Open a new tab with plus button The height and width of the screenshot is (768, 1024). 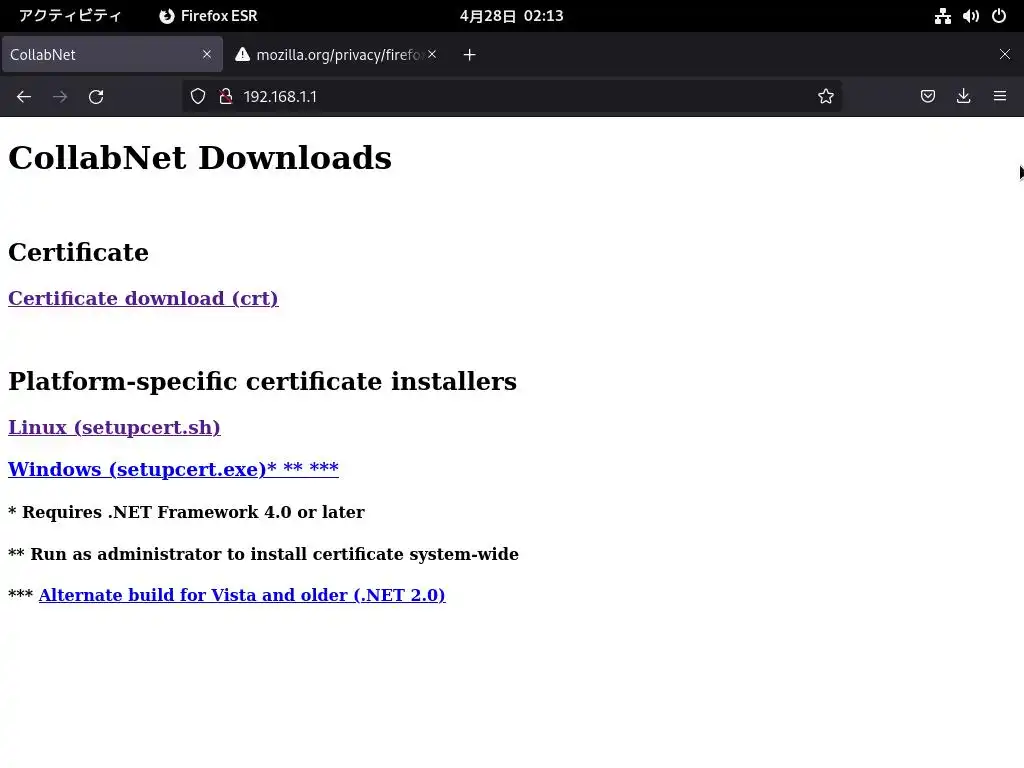coord(470,55)
